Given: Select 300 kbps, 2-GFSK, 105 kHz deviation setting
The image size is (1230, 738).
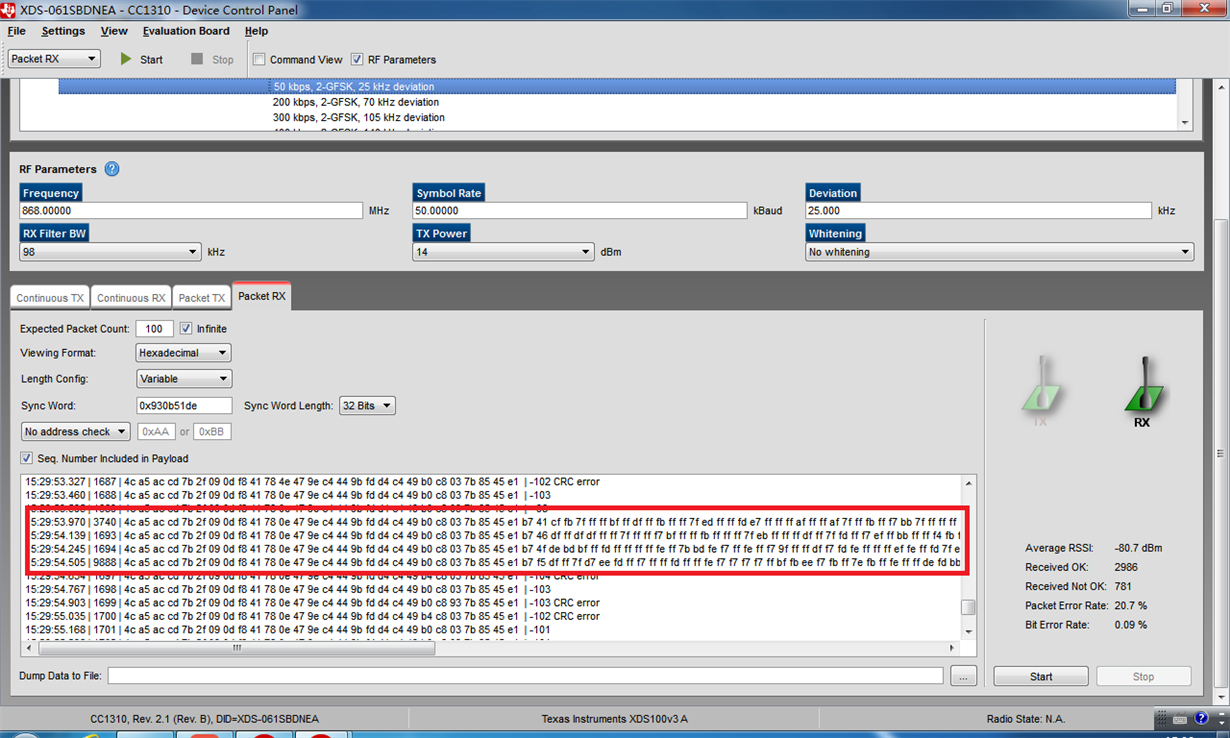Looking at the screenshot, I should (359, 117).
